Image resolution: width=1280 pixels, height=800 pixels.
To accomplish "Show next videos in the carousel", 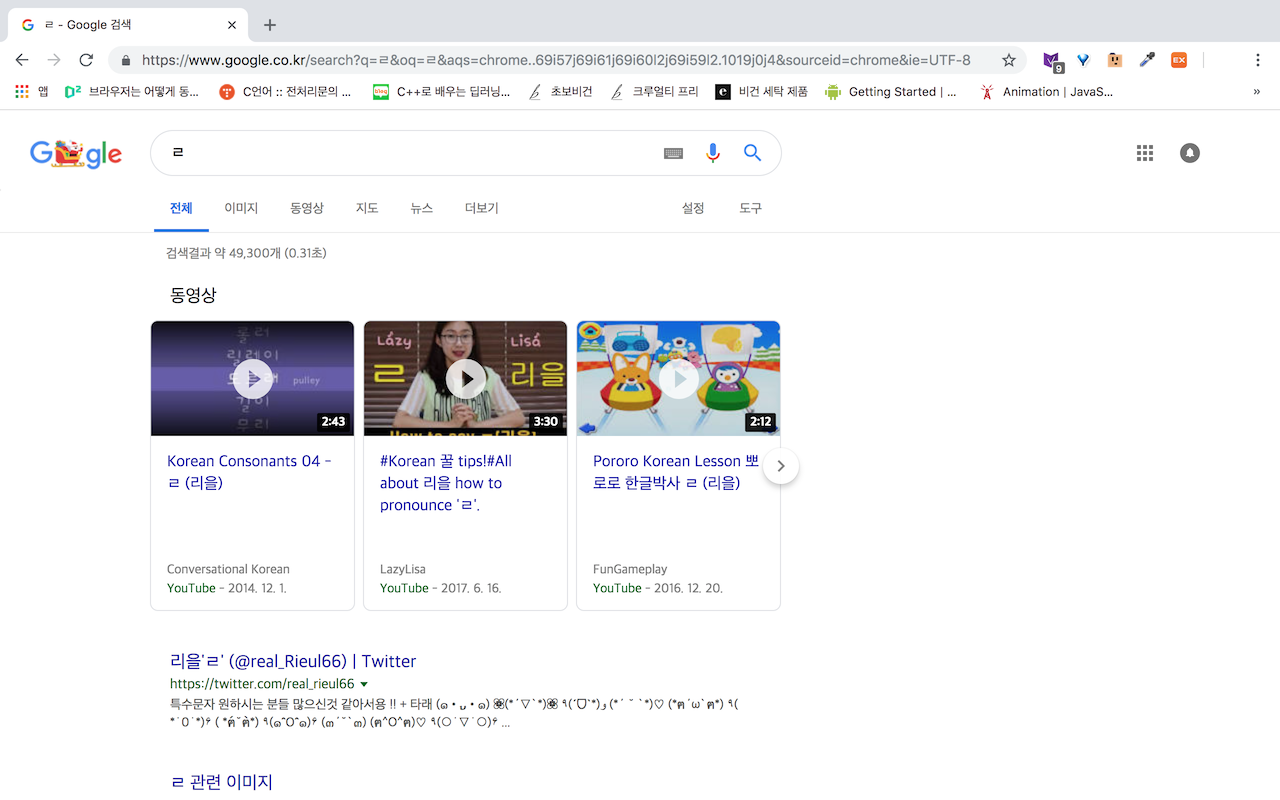I will (x=781, y=466).
